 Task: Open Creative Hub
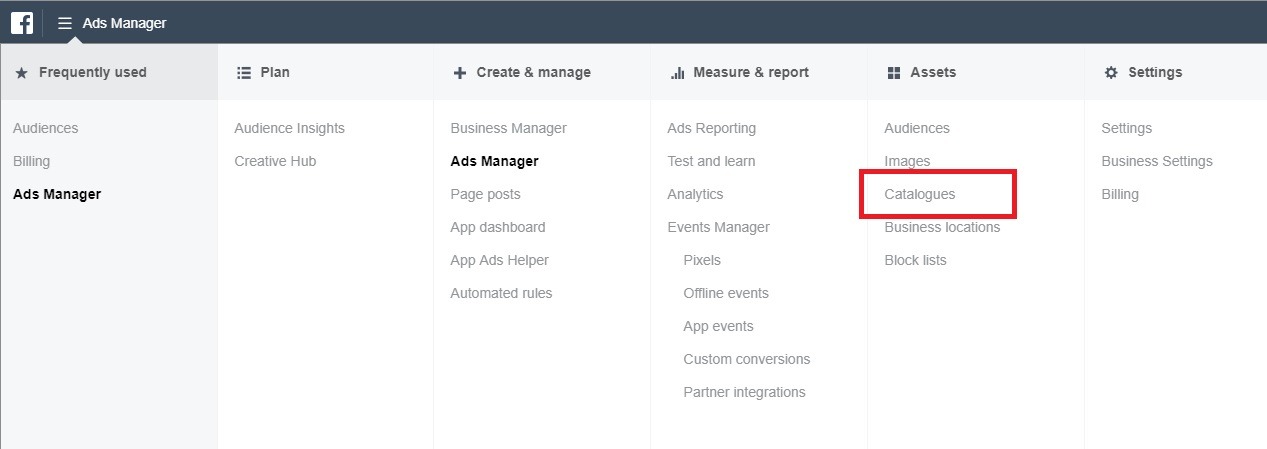point(276,161)
